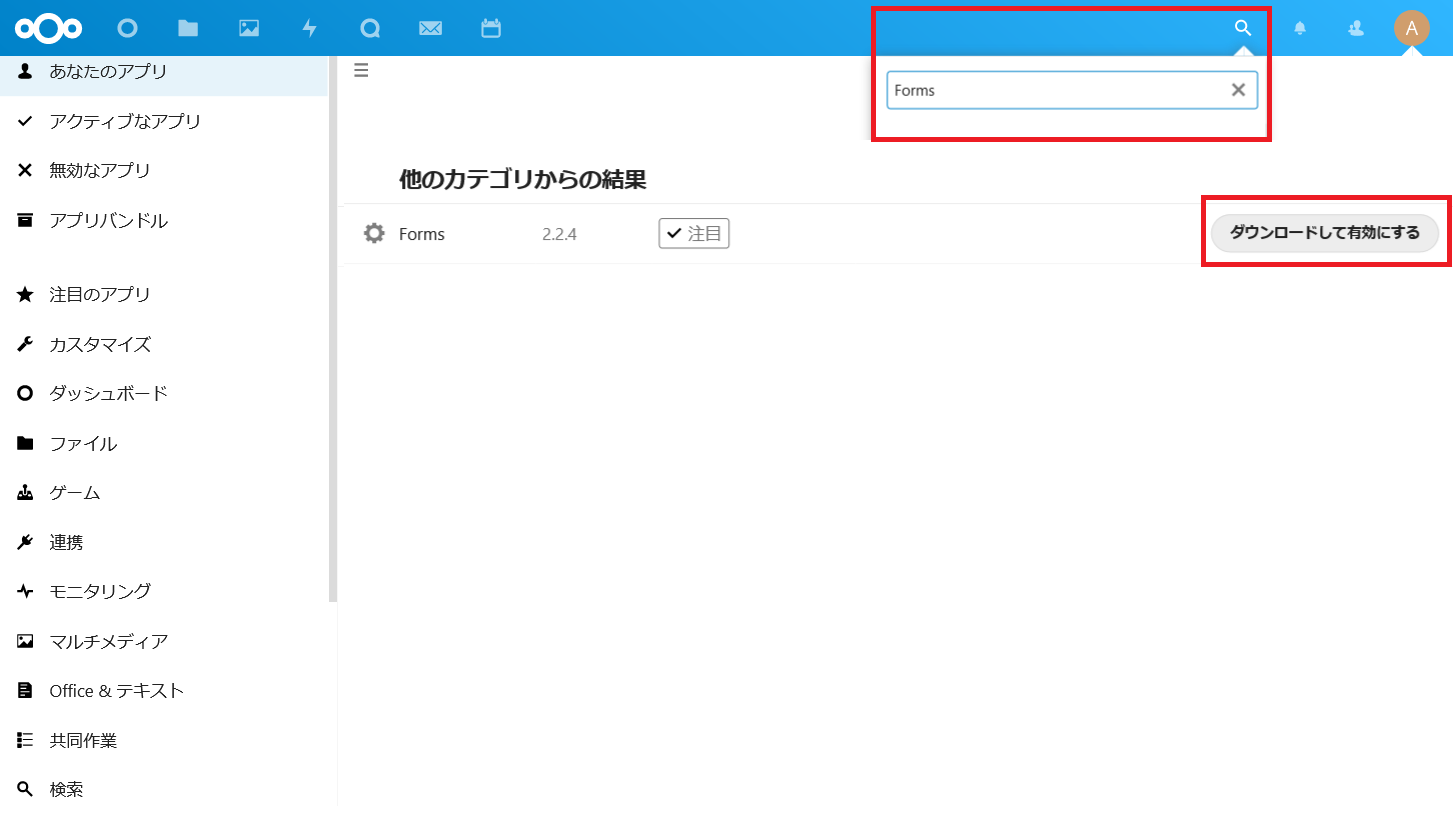Screen dimensions: 1453x816
Task: Open あなたのアプリ category
Action: pyautogui.click(x=164, y=72)
